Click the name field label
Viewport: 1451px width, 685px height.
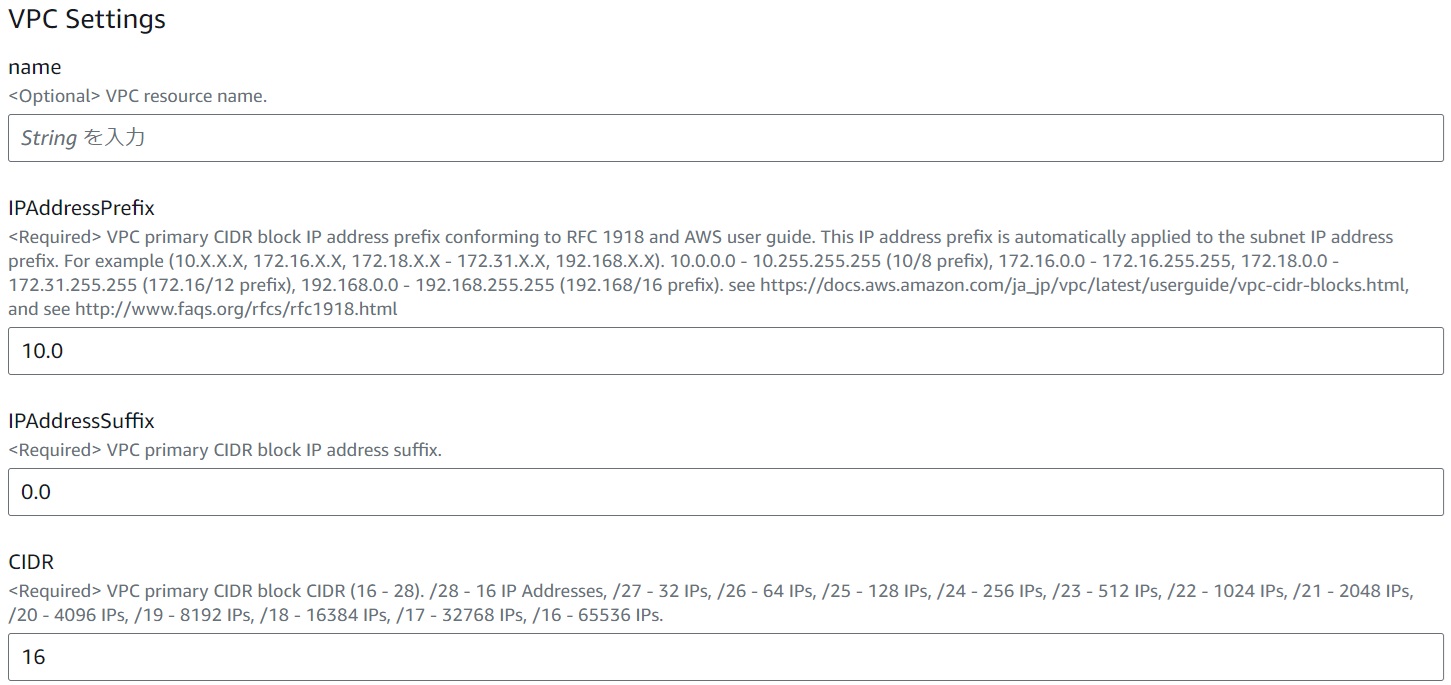pos(35,67)
